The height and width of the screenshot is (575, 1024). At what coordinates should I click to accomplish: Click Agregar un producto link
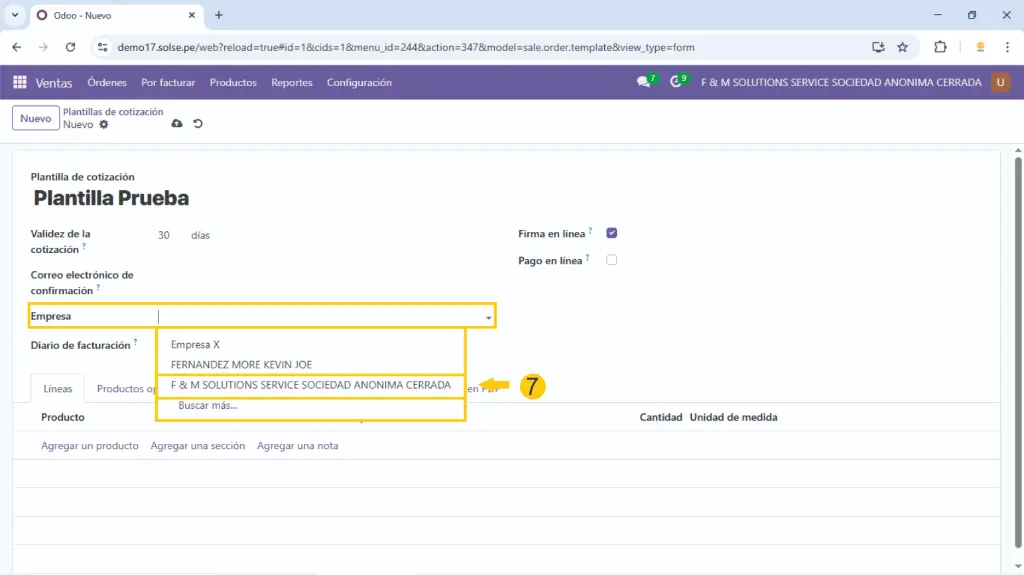89,446
